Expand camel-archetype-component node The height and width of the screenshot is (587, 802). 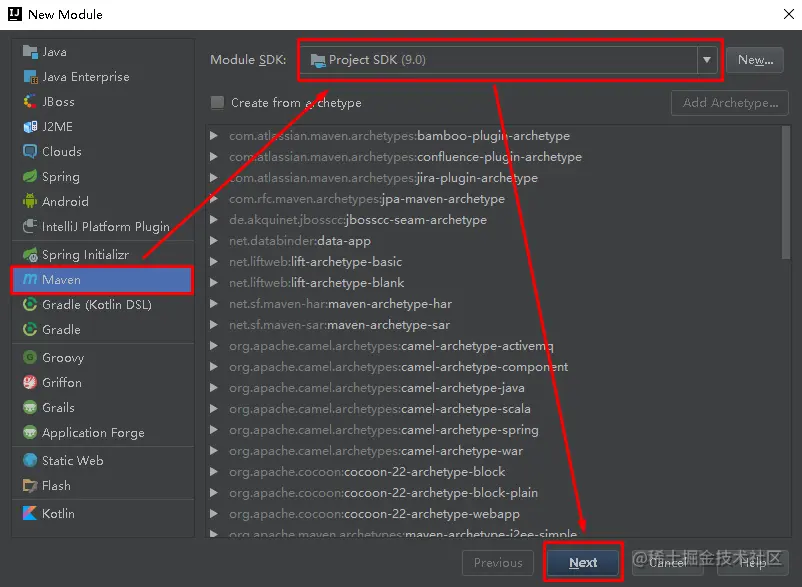[x=214, y=366]
